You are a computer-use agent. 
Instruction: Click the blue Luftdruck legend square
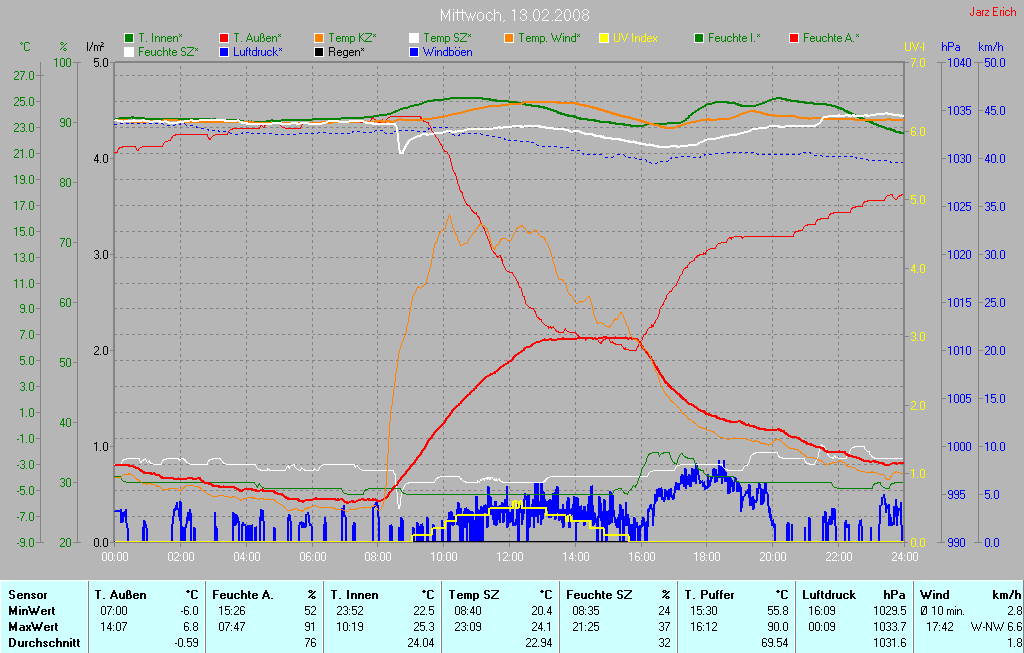223,51
